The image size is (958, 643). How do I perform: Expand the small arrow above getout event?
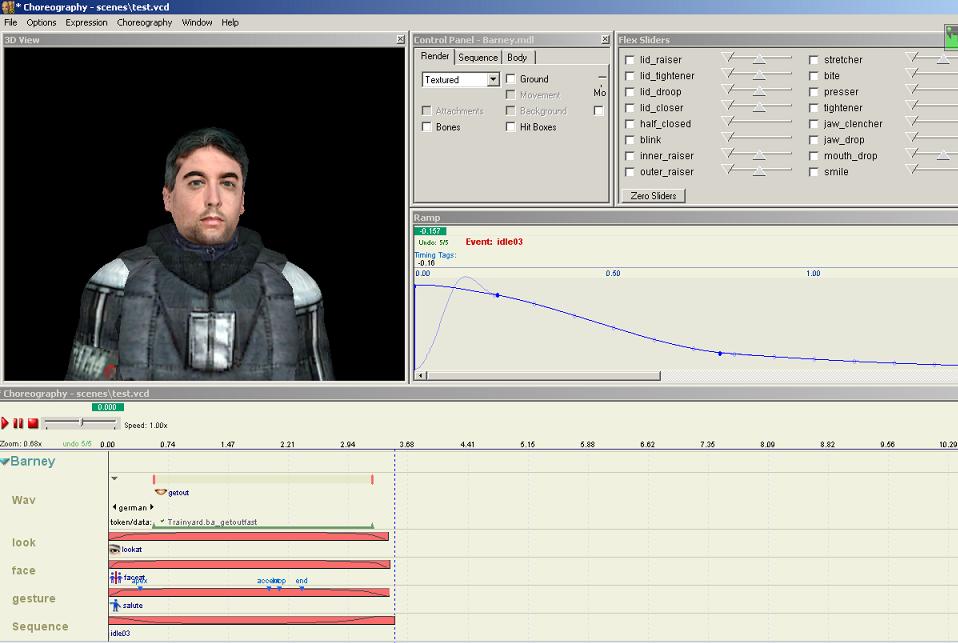[x=114, y=479]
